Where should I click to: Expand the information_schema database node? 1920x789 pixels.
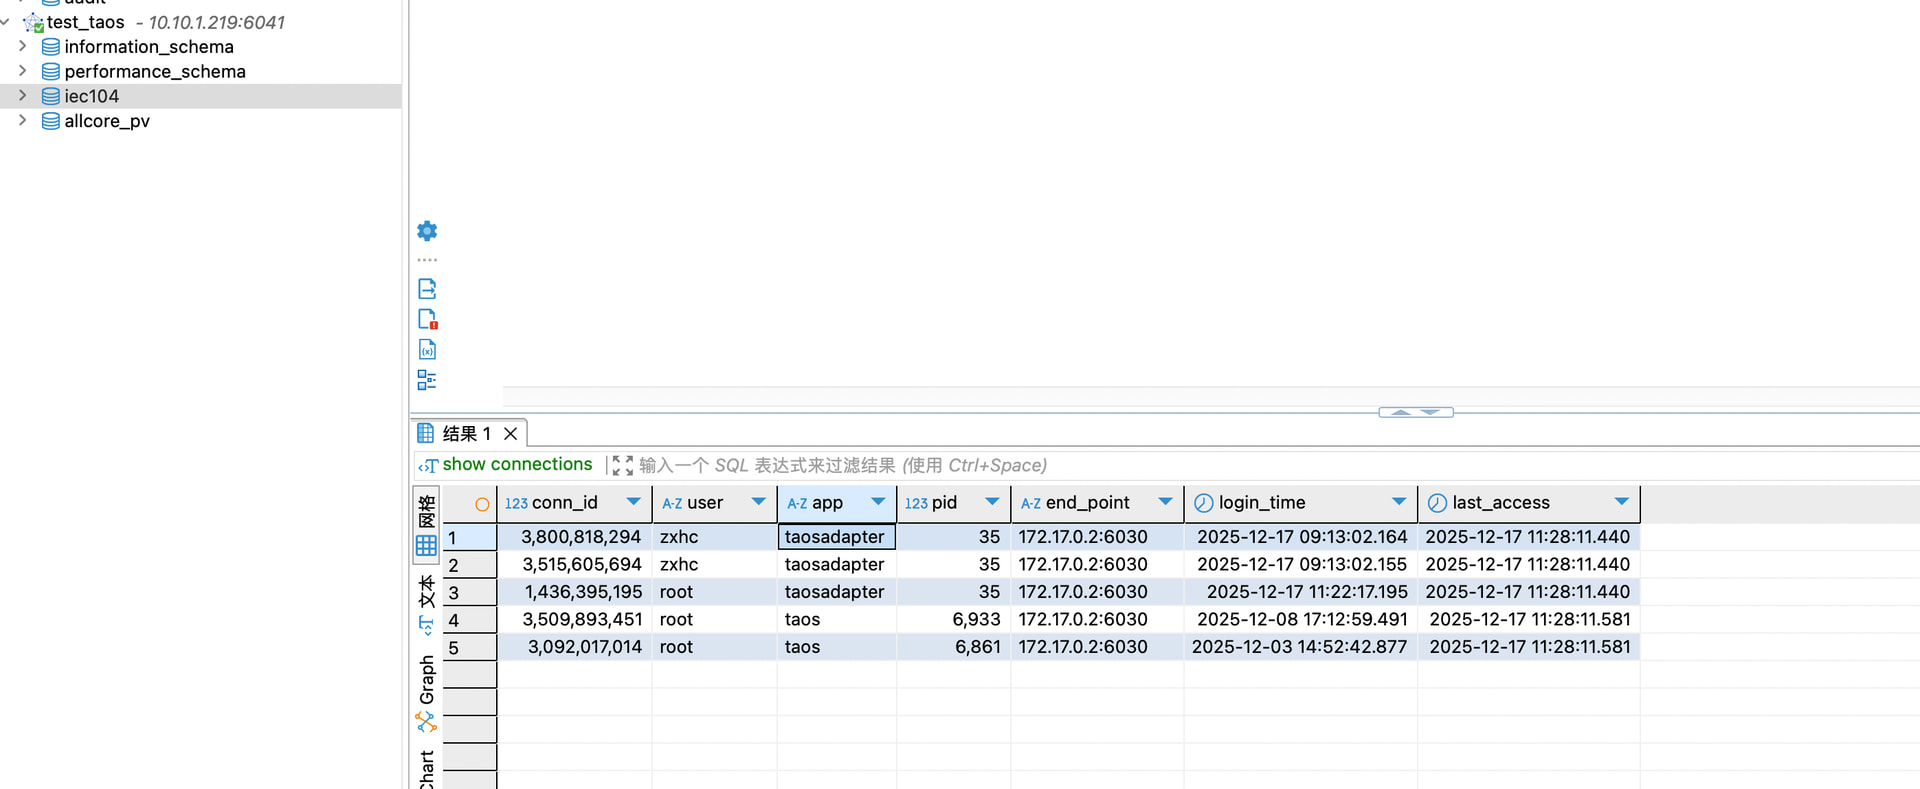(x=22, y=46)
